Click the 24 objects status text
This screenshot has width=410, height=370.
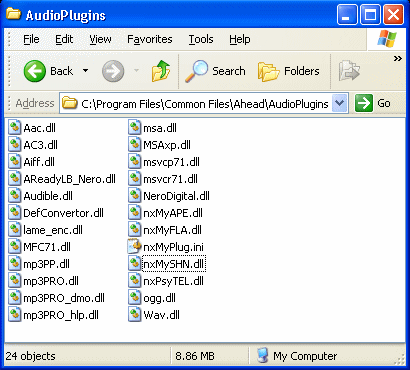pos(31,356)
